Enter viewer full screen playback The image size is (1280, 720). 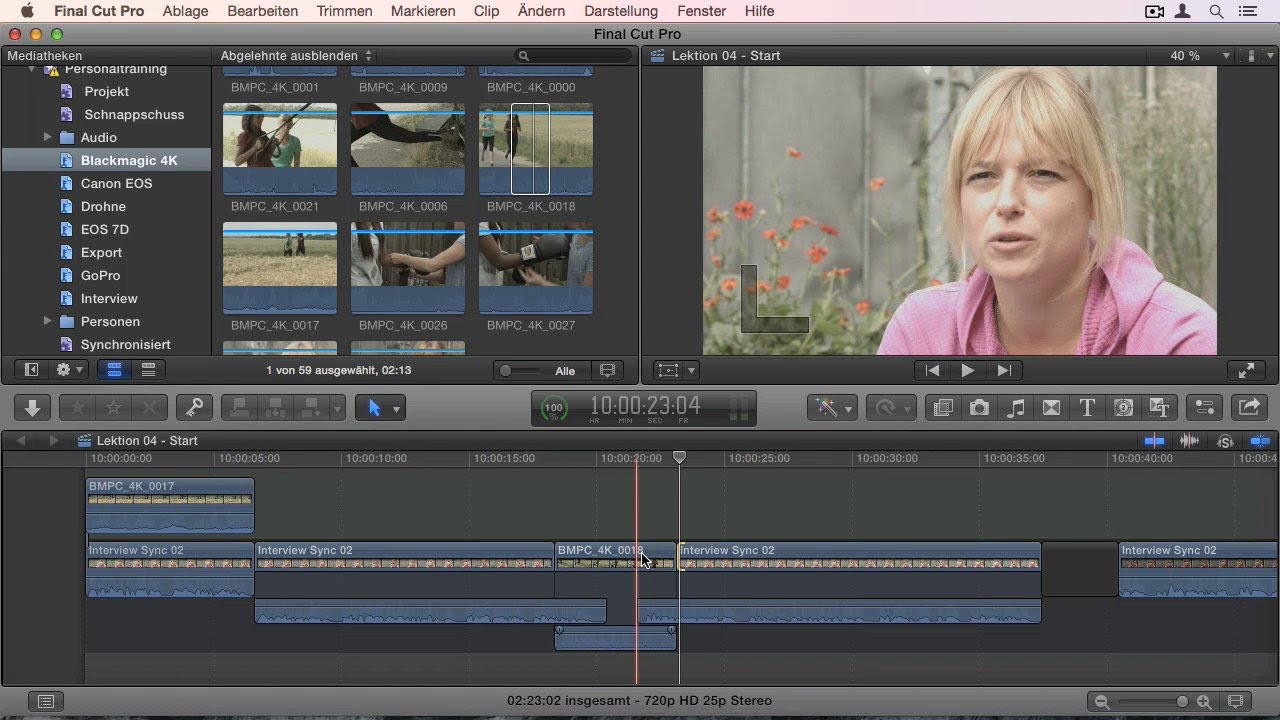[1246, 370]
